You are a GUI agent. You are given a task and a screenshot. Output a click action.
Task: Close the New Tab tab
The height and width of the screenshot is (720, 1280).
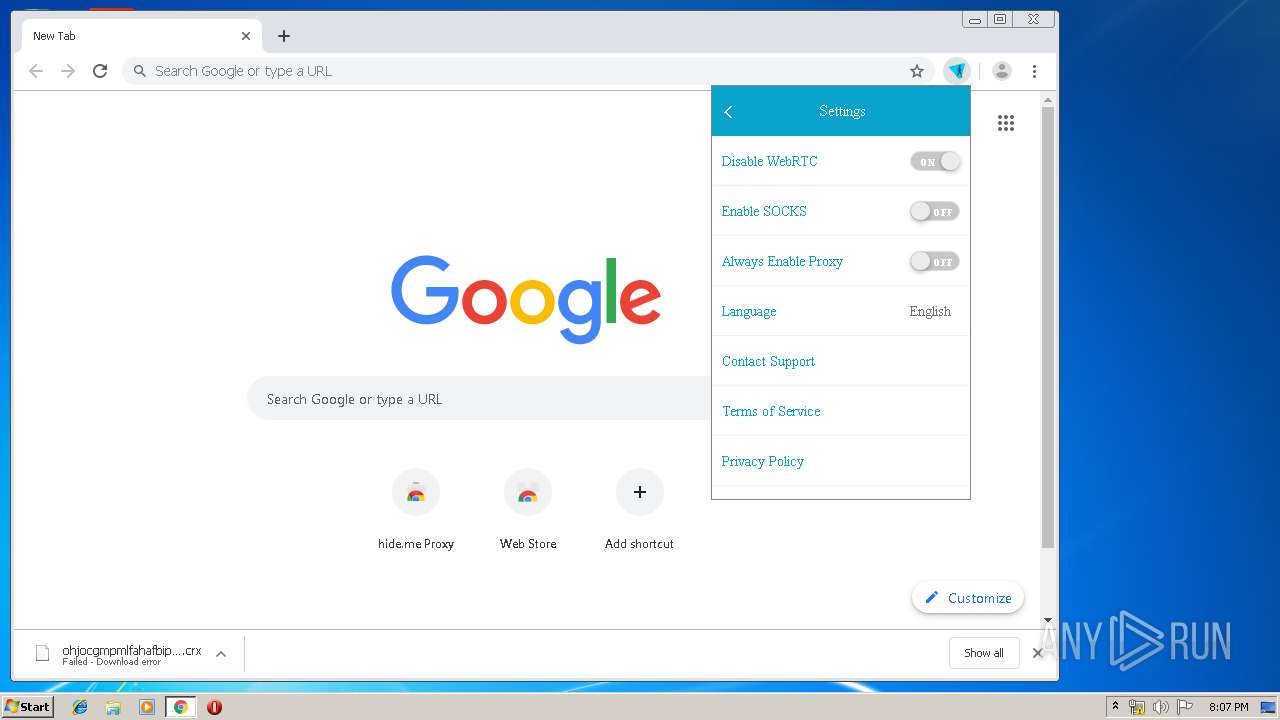pos(246,36)
